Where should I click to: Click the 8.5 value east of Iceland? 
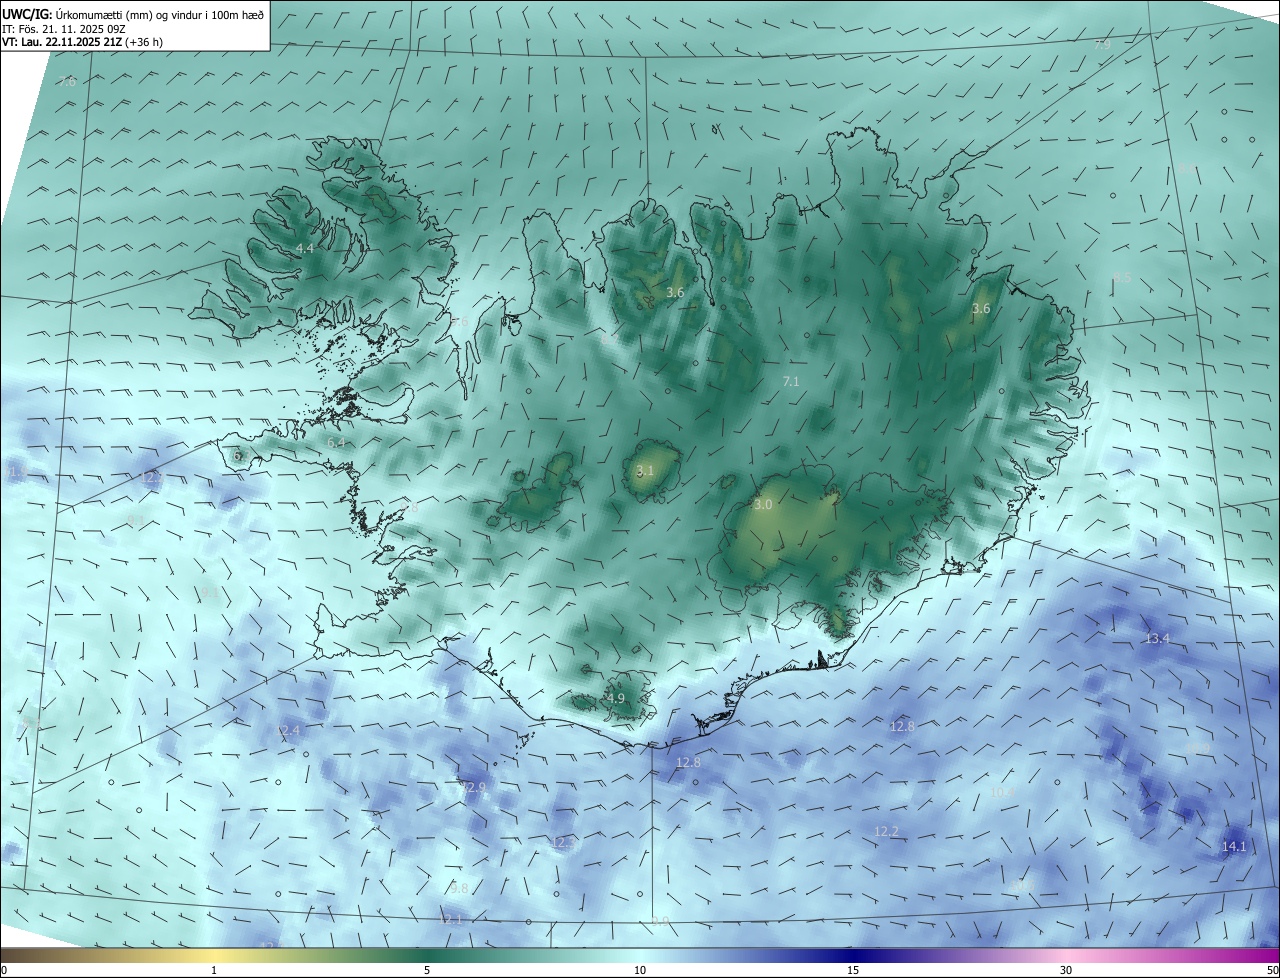pos(1122,277)
